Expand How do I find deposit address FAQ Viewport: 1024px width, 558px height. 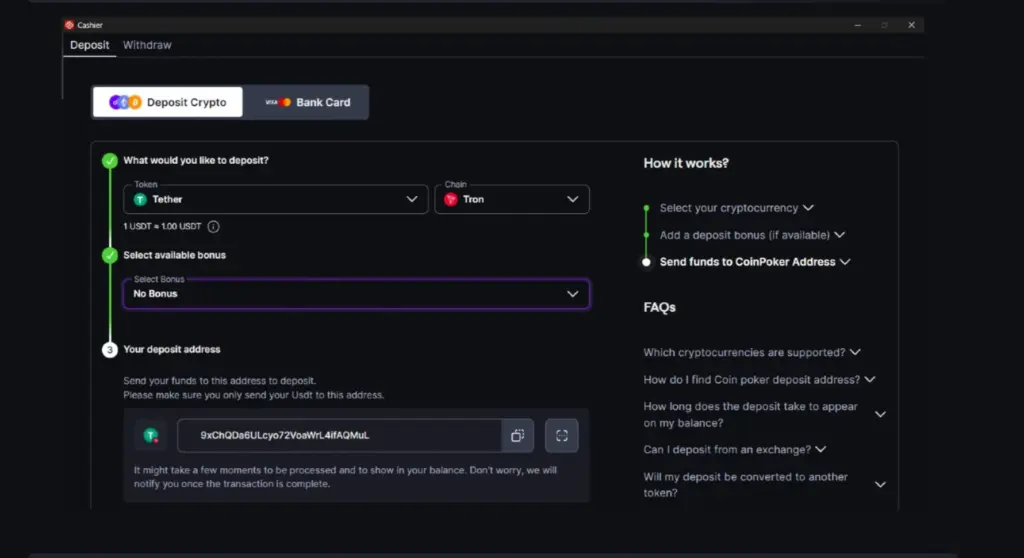[x=759, y=380]
